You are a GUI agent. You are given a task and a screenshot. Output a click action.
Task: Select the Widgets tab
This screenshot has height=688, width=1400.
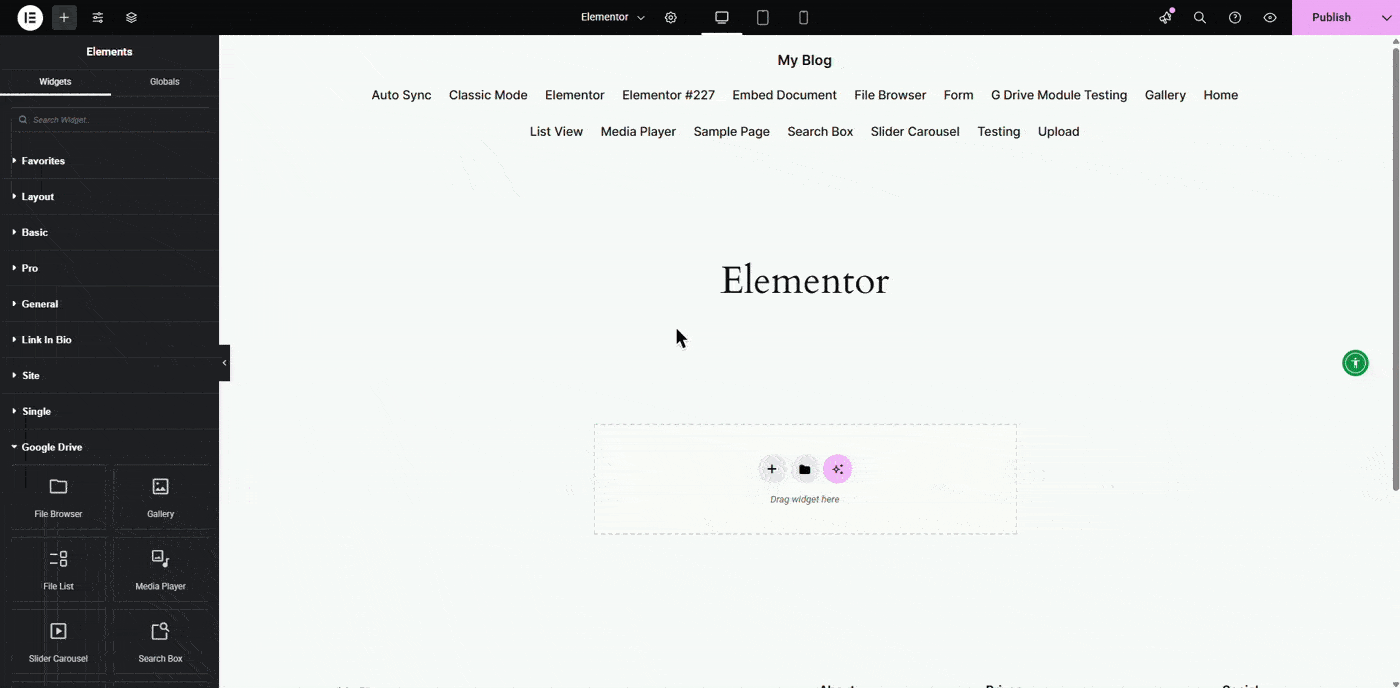[55, 81]
